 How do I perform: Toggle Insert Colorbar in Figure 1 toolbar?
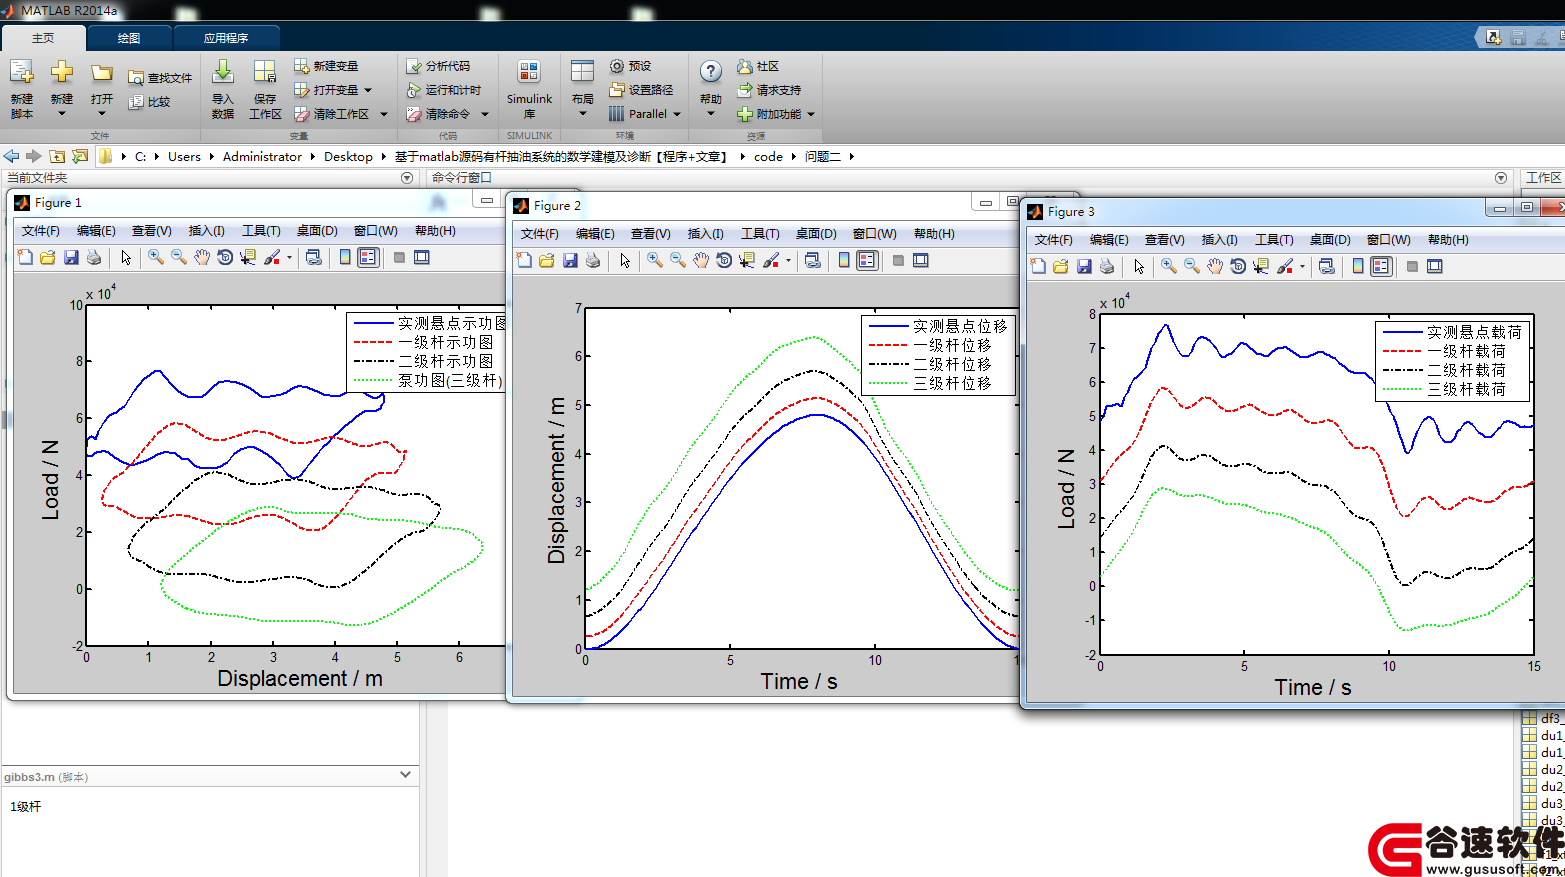coord(345,257)
